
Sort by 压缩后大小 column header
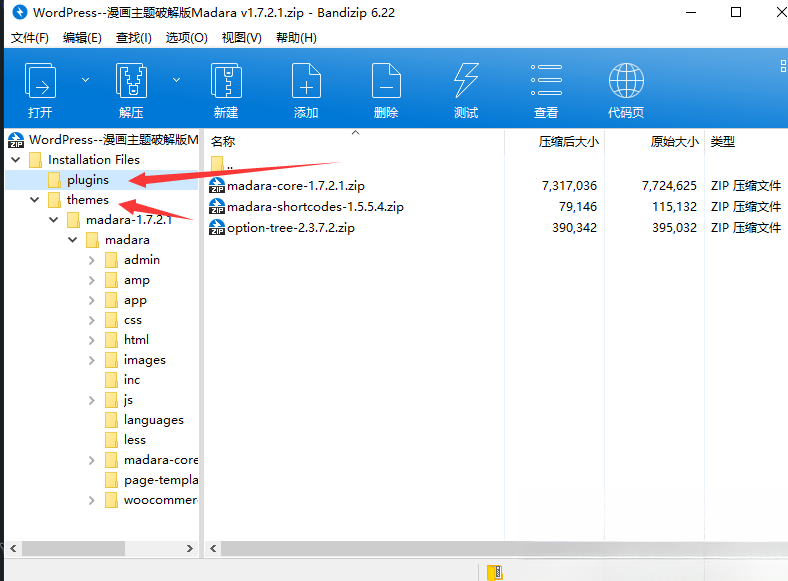[x=568, y=142]
